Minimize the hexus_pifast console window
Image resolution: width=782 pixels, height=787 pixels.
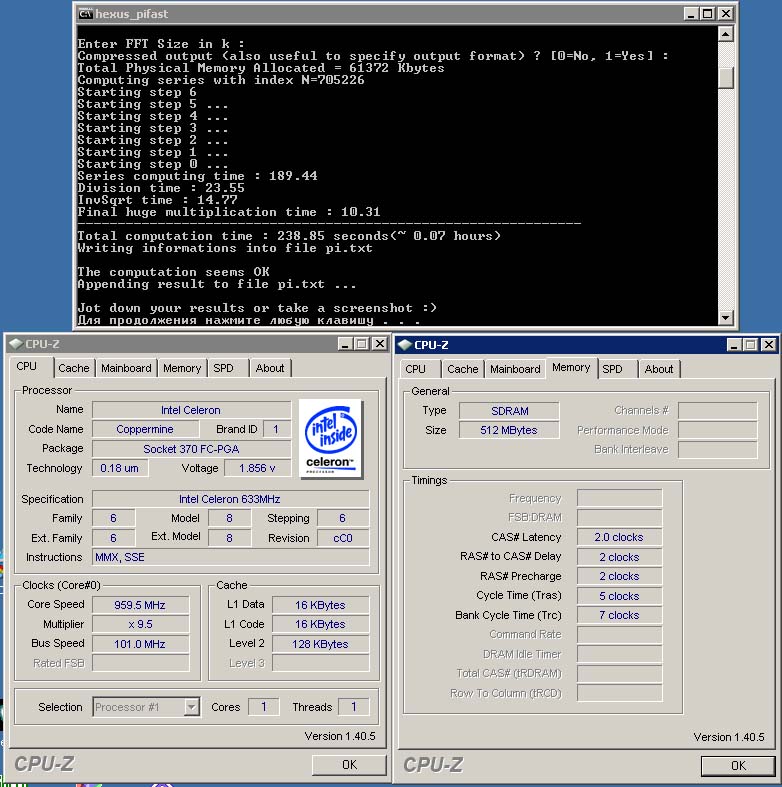691,14
